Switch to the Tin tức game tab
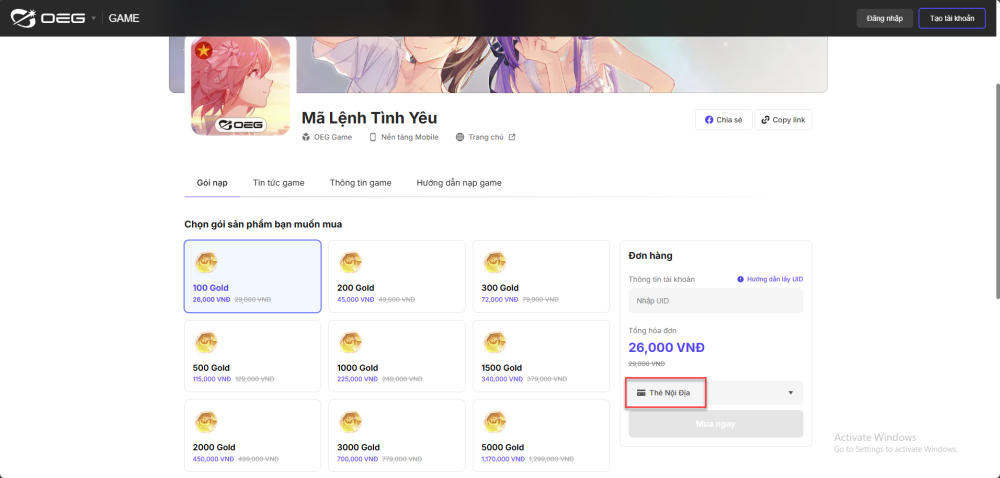The height and width of the screenshot is (478, 1000). [278, 183]
